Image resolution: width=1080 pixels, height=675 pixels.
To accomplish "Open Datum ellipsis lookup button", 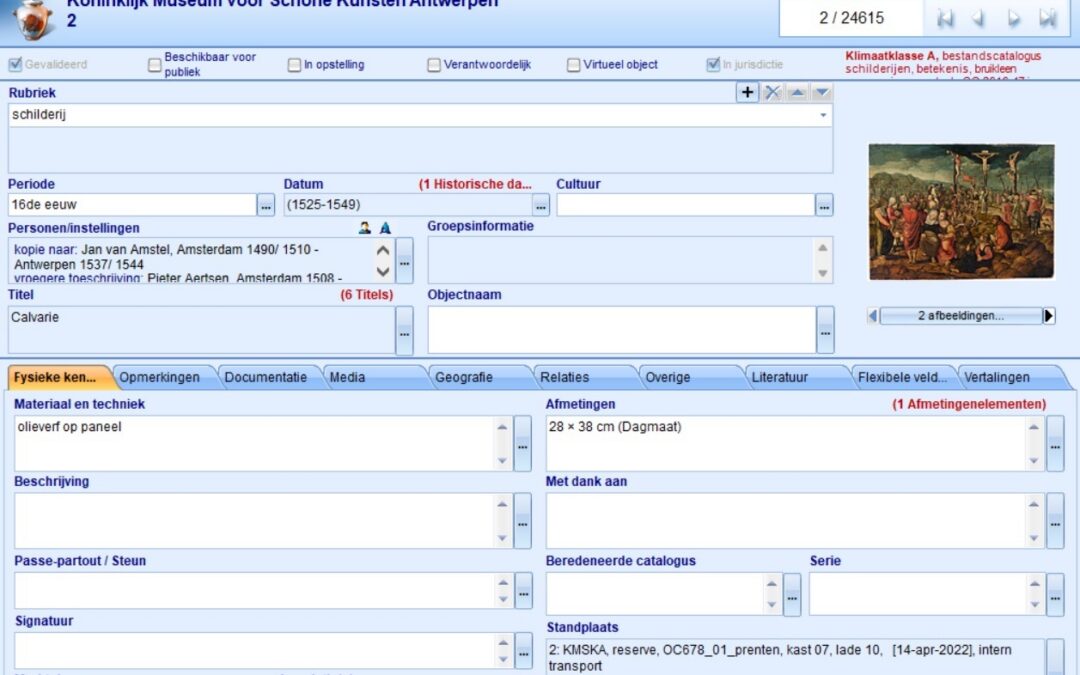I will [x=541, y=205].
